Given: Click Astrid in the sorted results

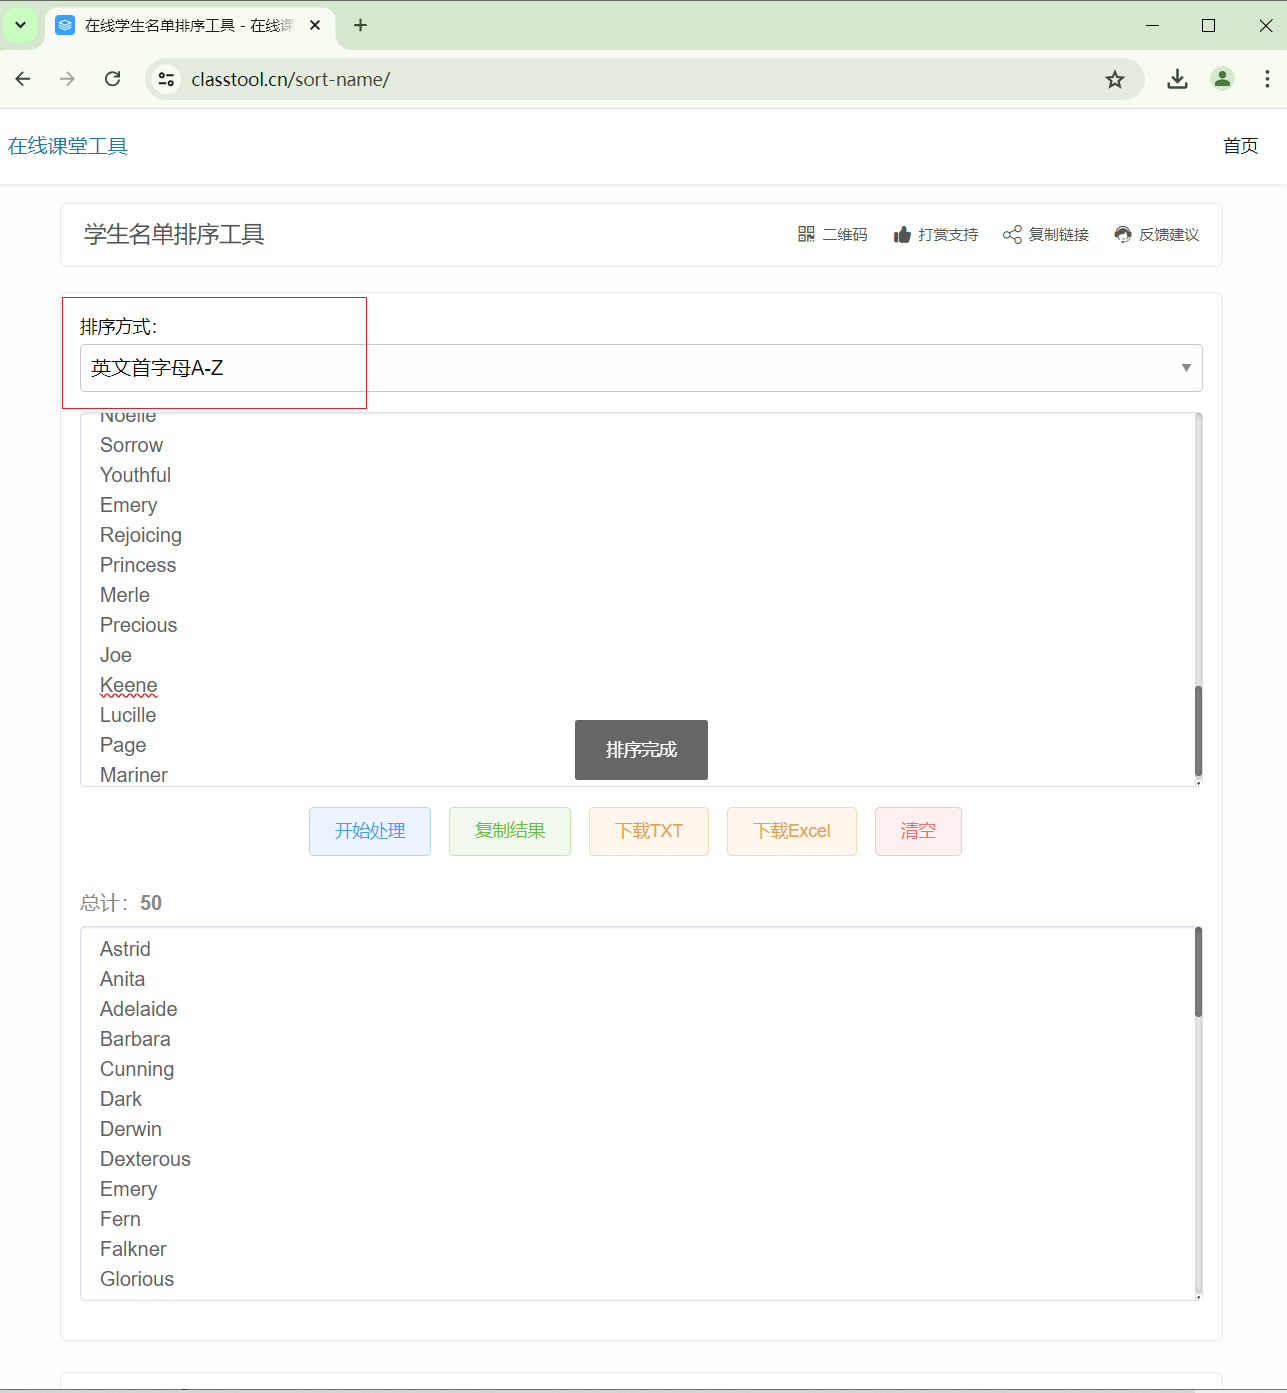Looking at the screenshot, I should point(125,949).
